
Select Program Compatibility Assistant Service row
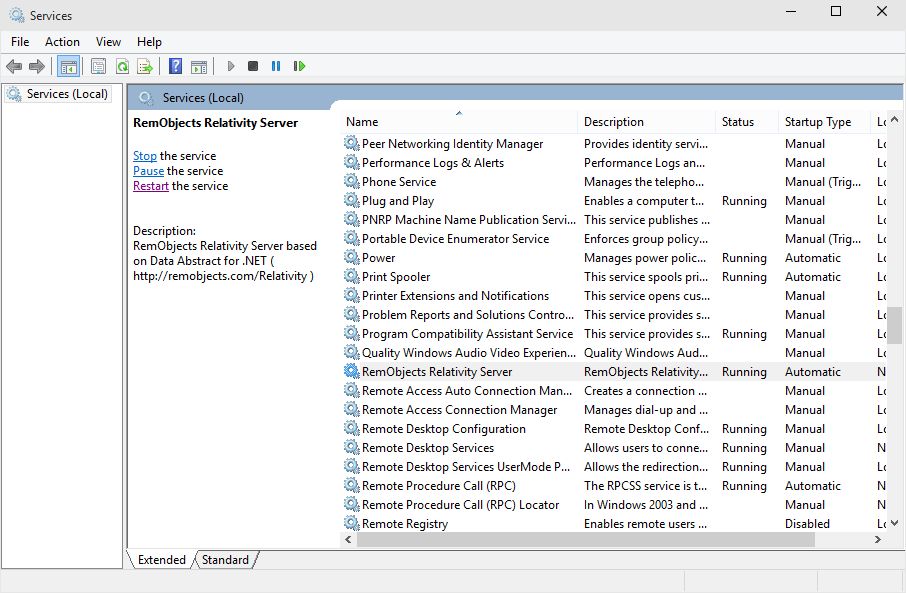(x=614, y=333)
